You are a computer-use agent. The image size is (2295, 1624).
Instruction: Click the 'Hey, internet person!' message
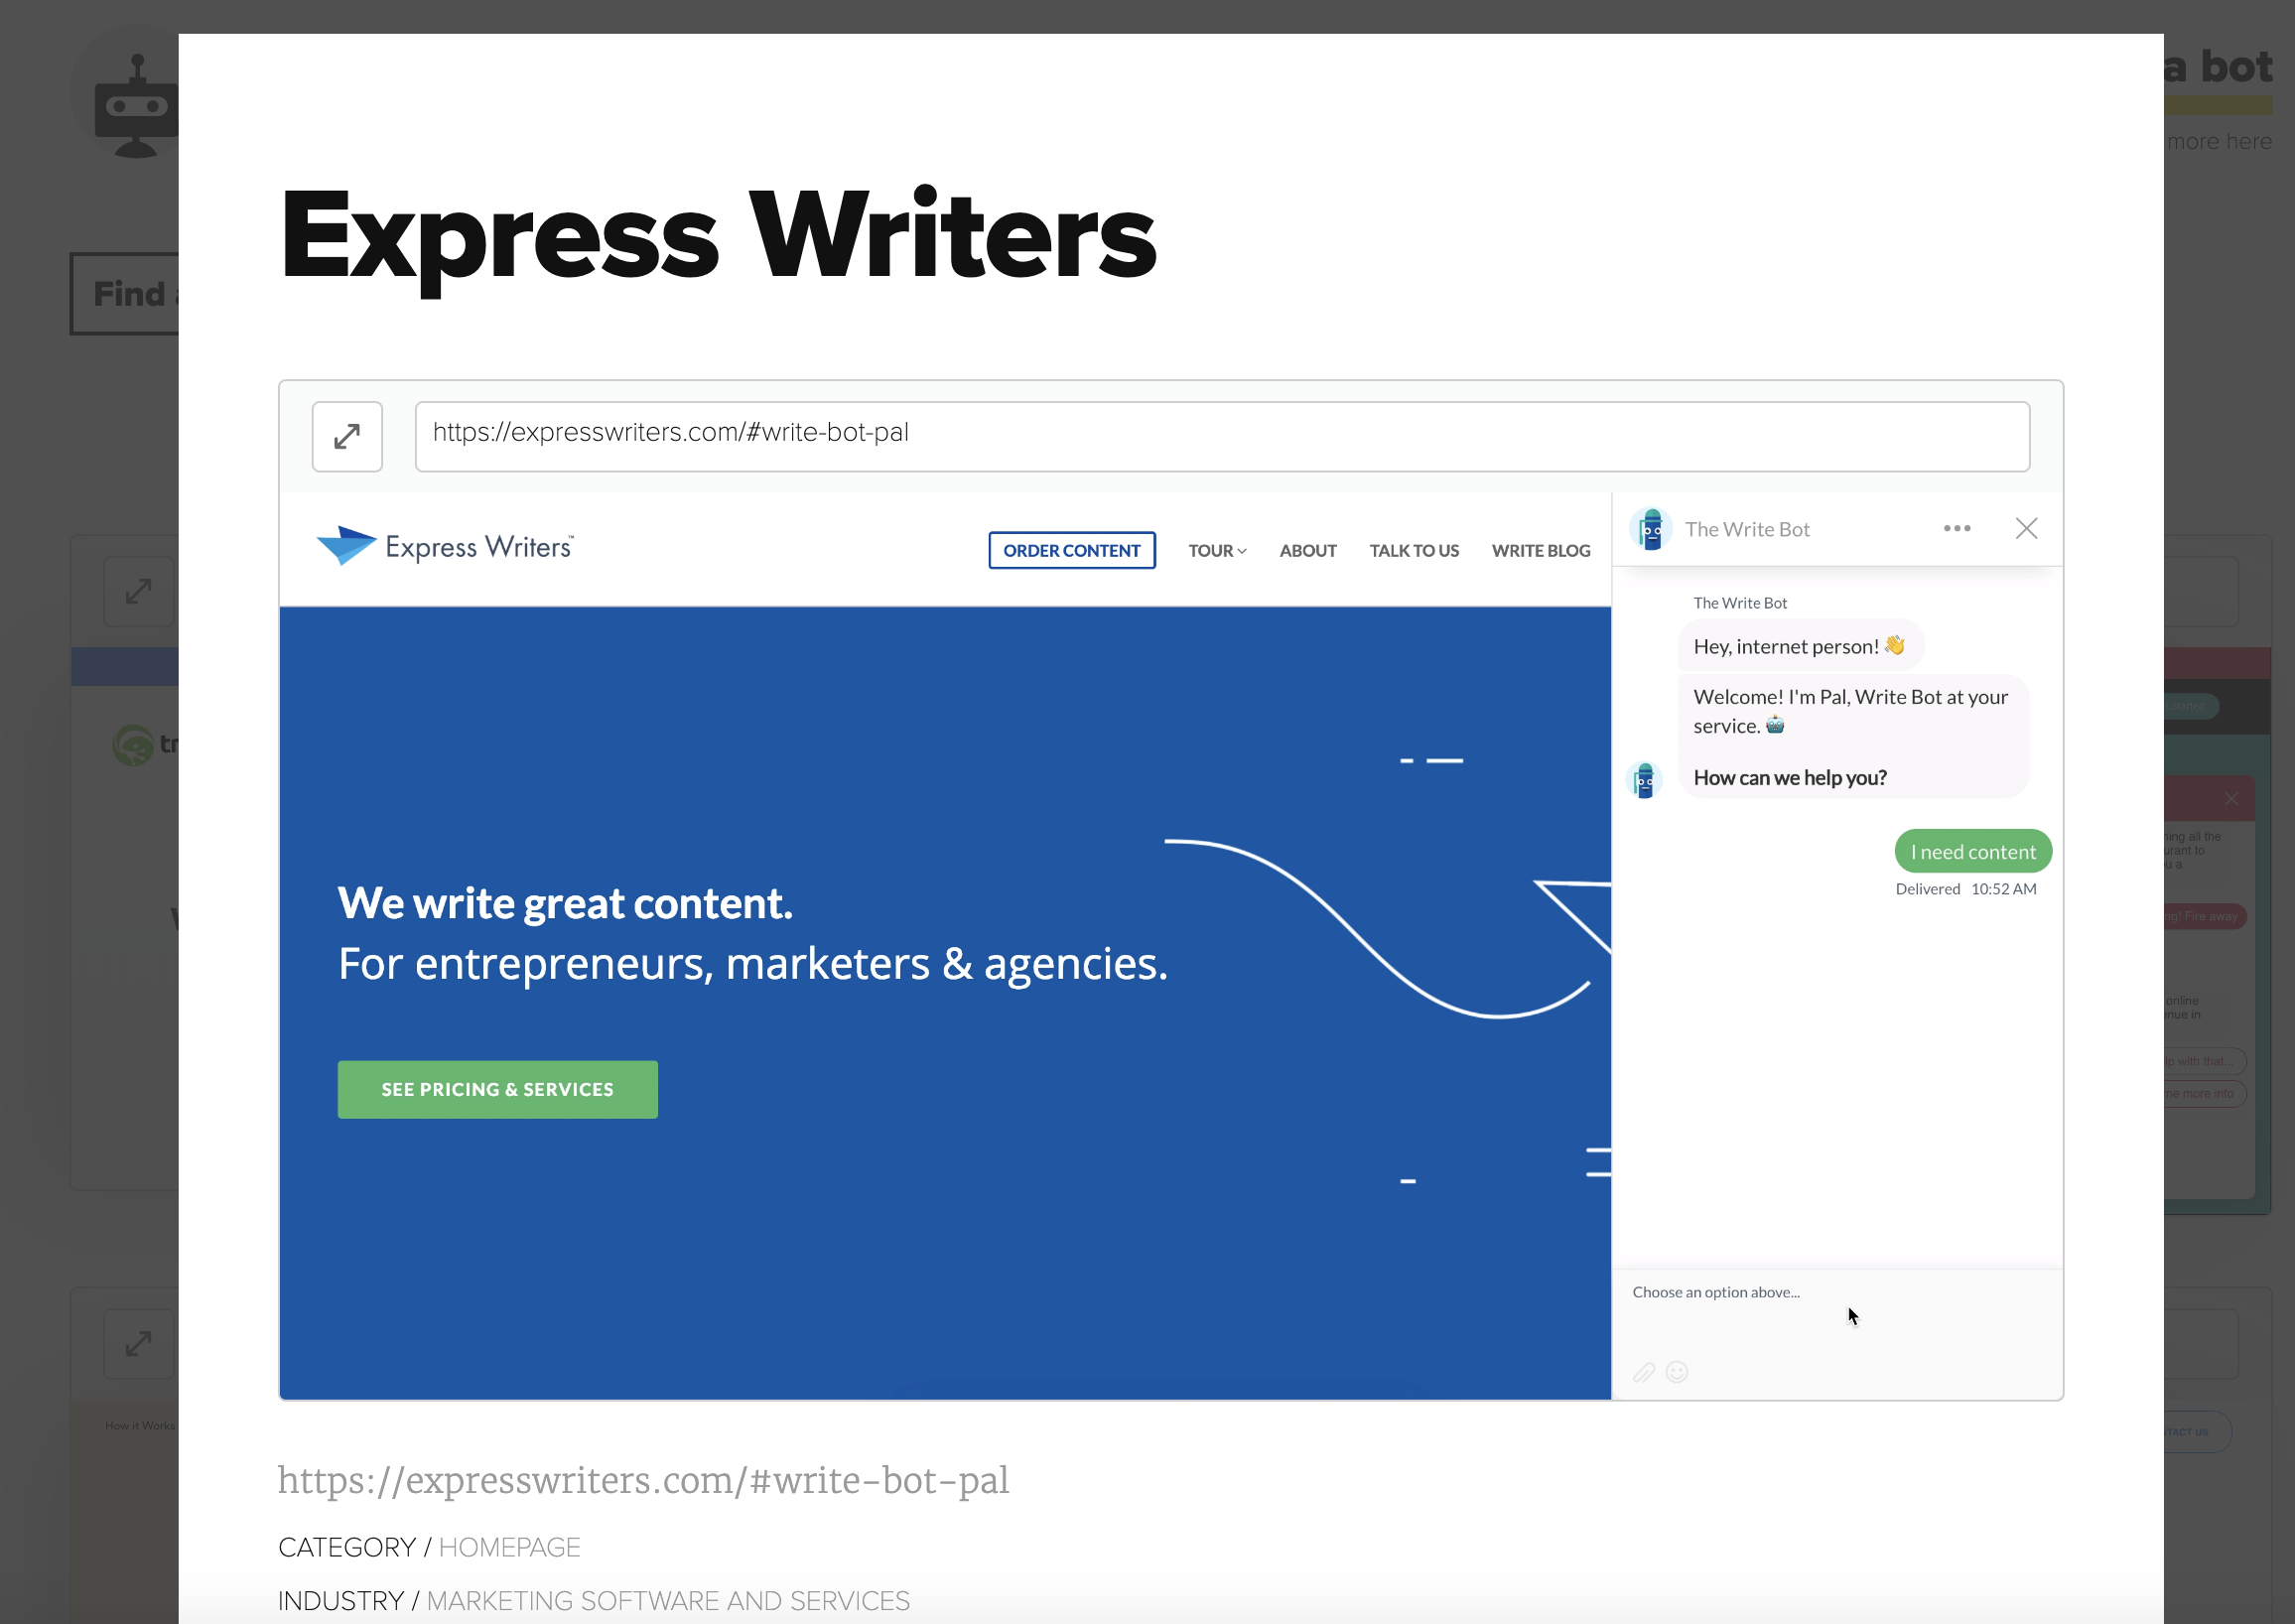click(1799, 646)
